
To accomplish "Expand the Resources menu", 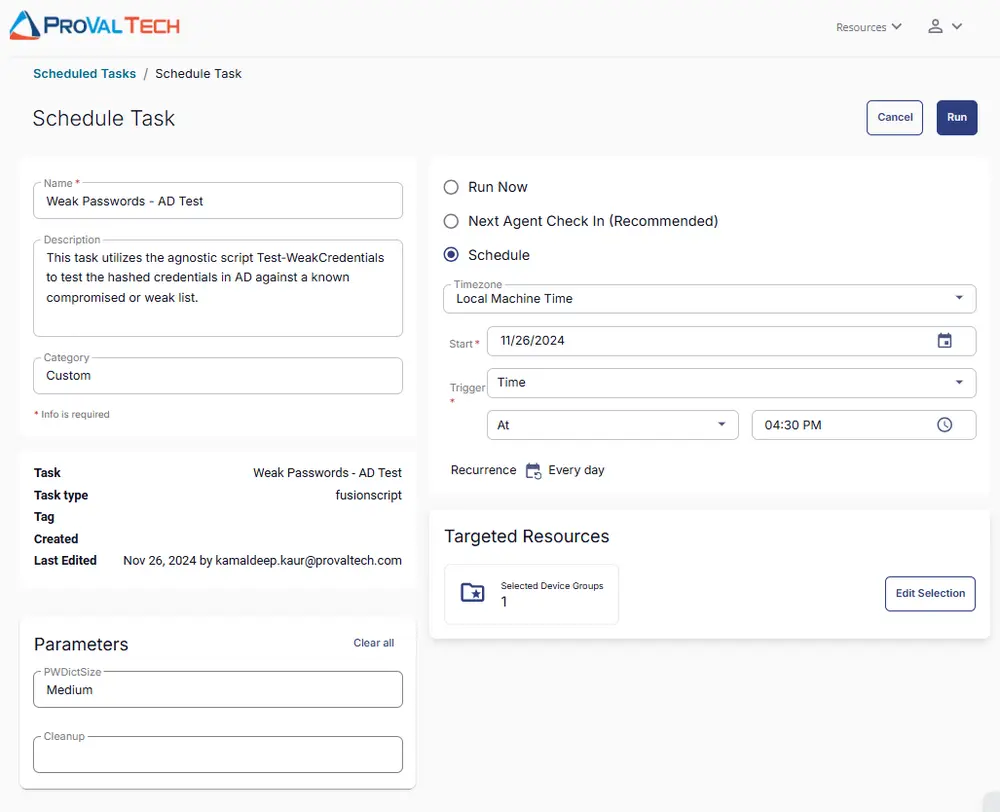I will click(869, 27).
